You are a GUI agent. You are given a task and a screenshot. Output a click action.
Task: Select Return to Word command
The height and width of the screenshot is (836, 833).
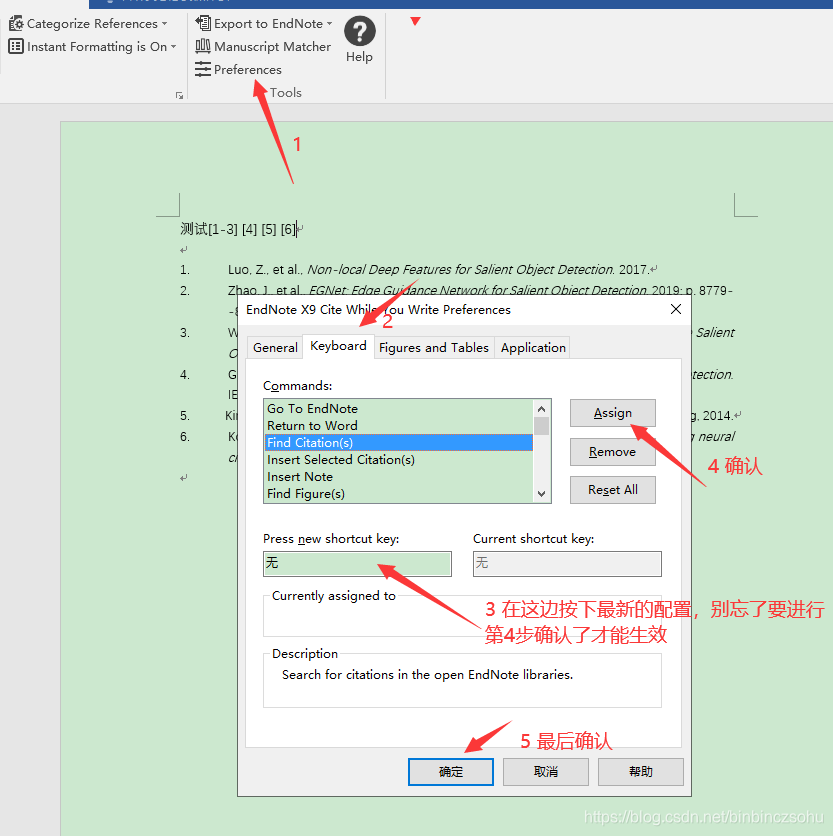point(398,425)
